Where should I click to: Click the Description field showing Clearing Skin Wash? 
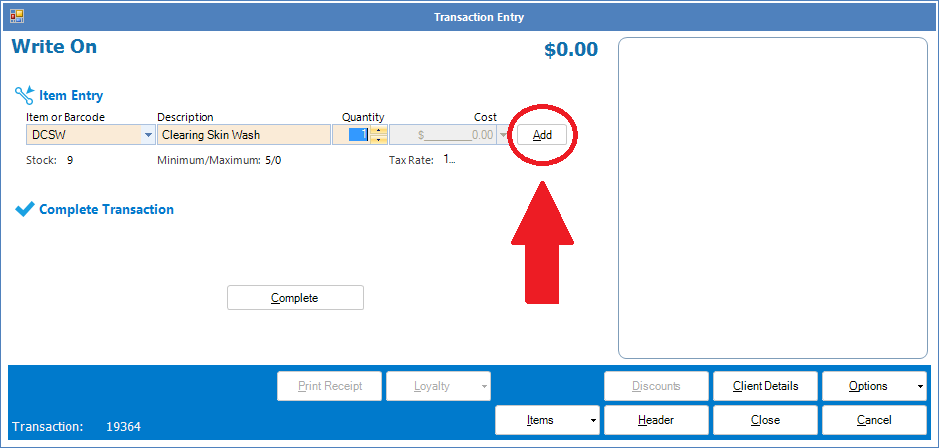tap(243, 135)
